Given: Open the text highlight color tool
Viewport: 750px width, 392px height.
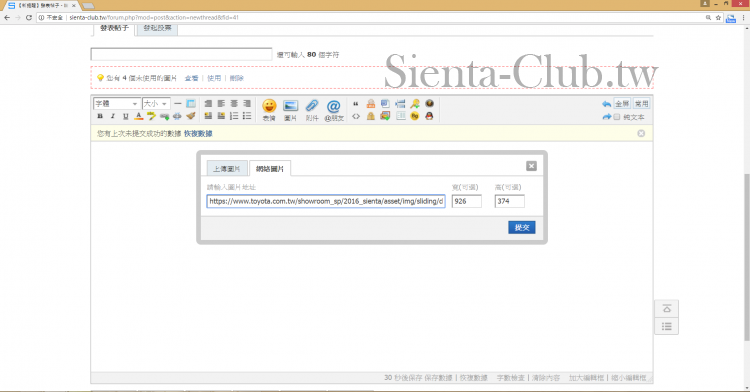Looking at the screenshot, I should point(152,116).
